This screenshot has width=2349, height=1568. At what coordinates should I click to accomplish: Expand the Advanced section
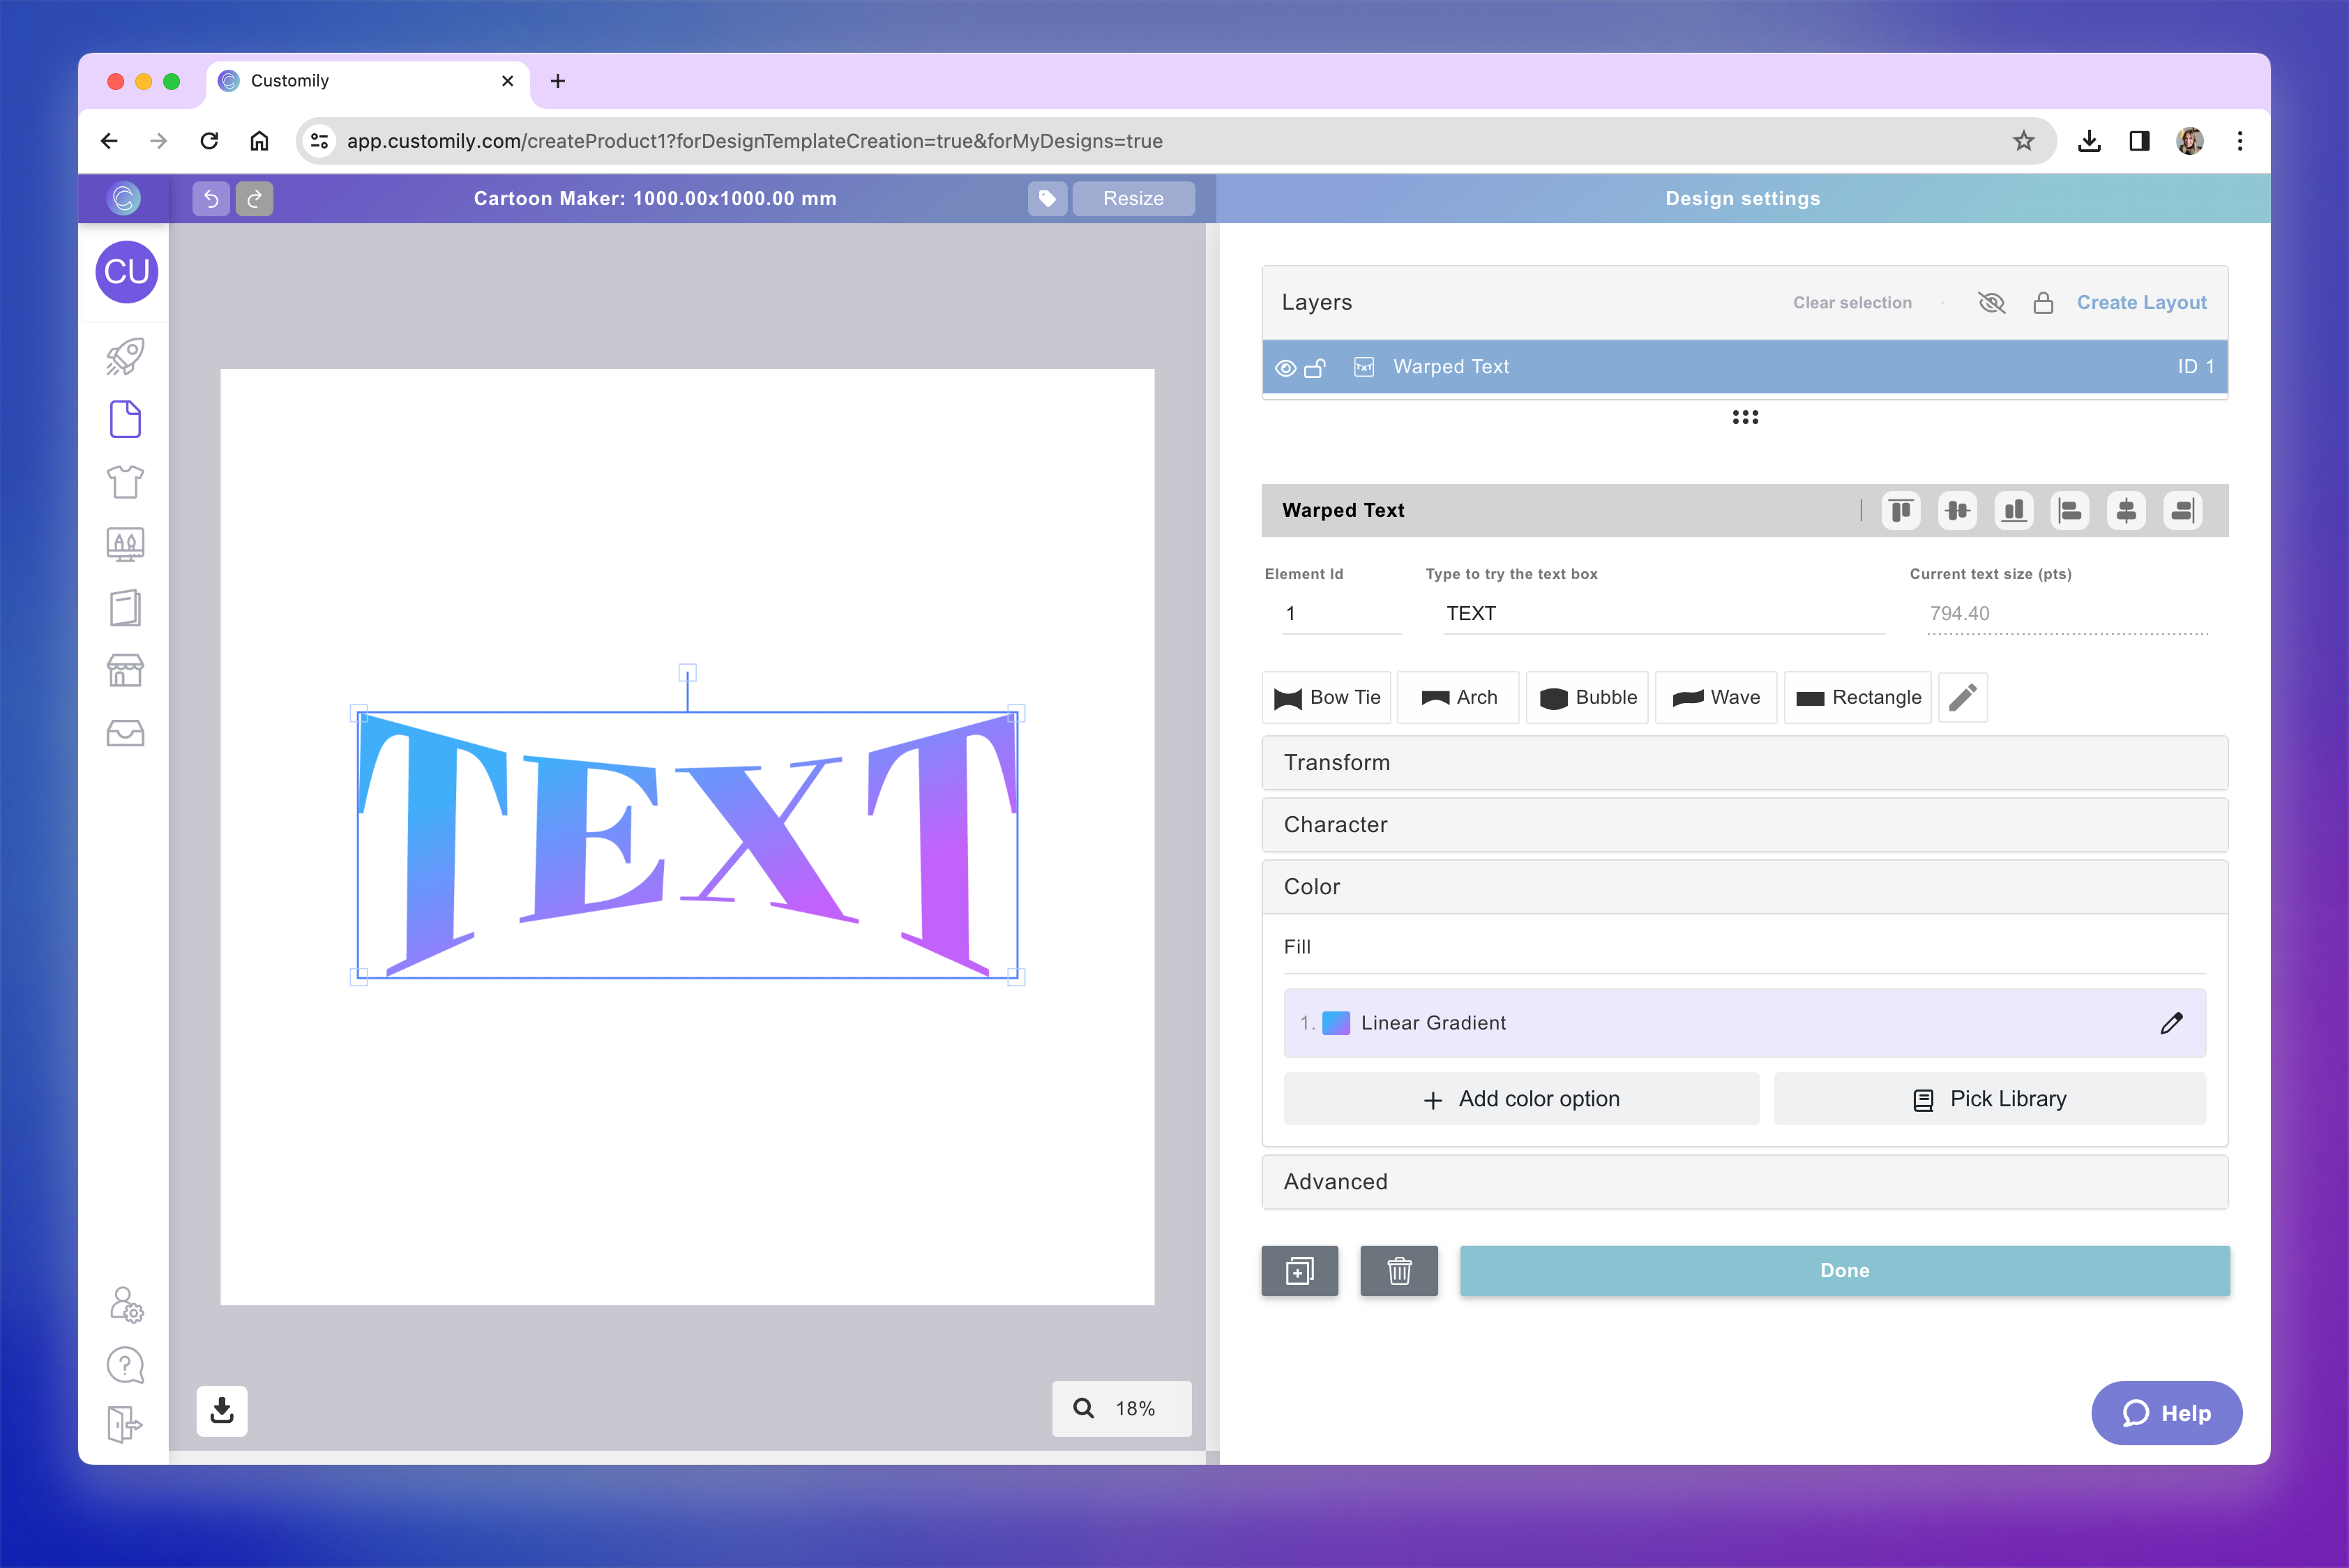(1744, 1181)
